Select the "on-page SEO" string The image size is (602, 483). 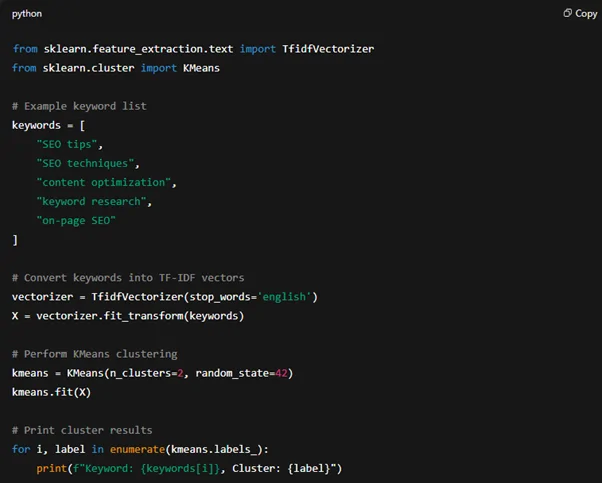(x=76, y=221)
